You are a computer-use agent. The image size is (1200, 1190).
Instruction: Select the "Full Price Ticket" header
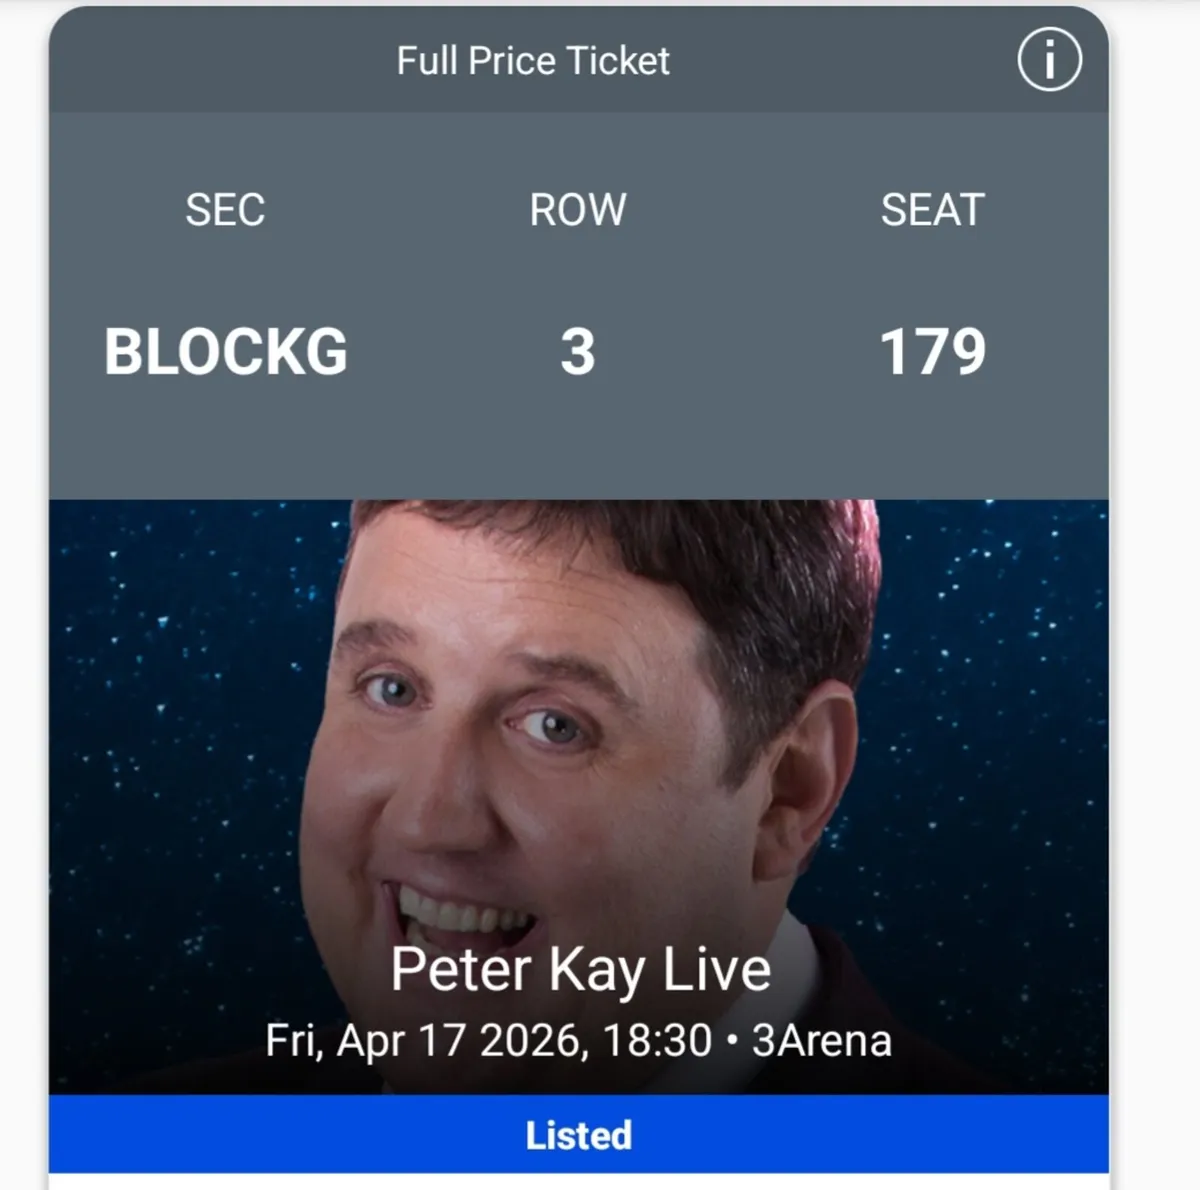pos(534,60)
